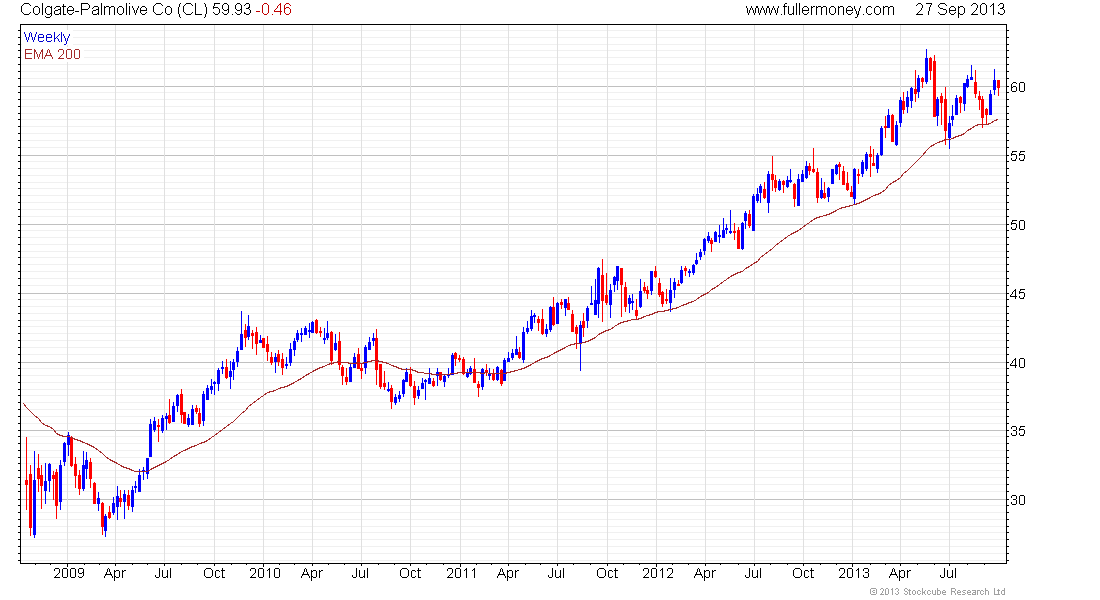Click the 2011 label on the time axis
Image resolution: width=1100 pixels, height=600 pixels.
462,573
